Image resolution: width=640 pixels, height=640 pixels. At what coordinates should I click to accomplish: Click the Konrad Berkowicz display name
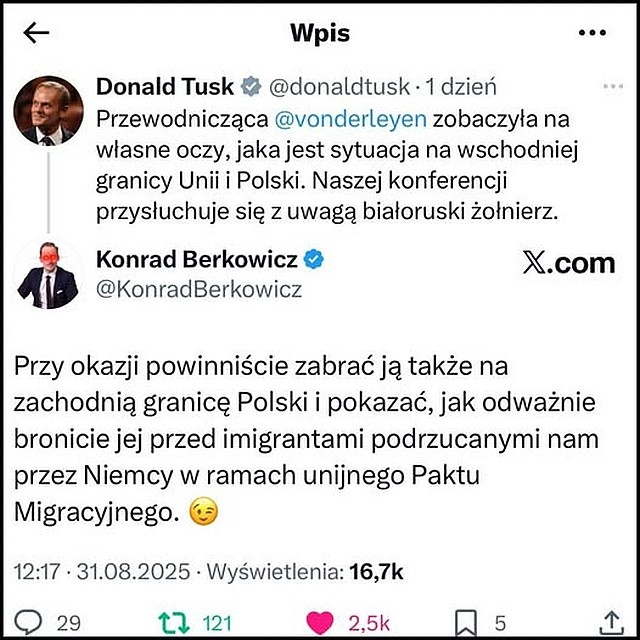[x=196, y=259]
